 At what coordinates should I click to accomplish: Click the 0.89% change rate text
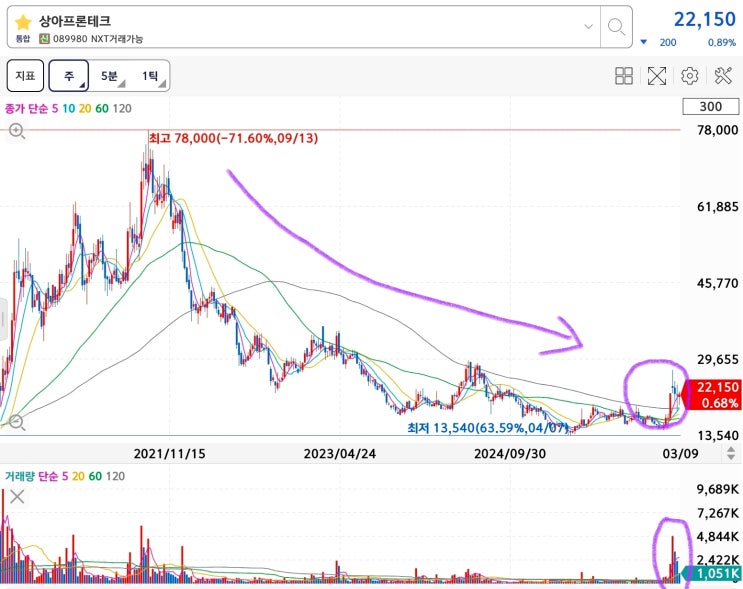722,43
